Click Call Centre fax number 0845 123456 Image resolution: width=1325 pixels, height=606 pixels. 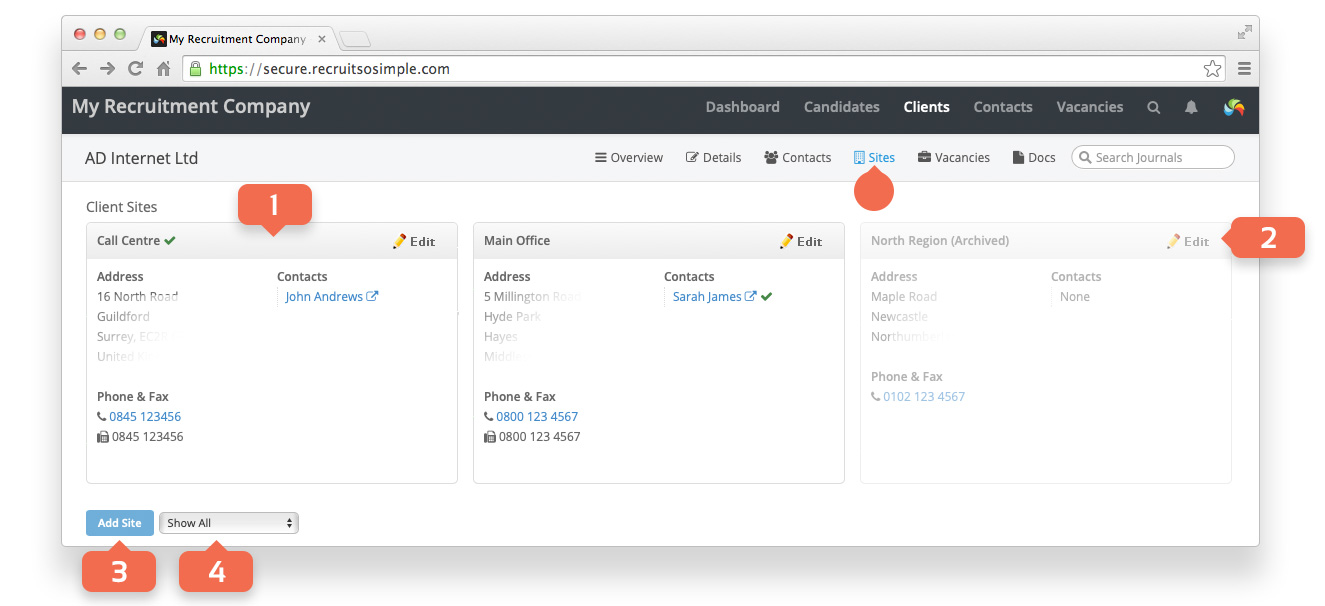click(147, 437)
